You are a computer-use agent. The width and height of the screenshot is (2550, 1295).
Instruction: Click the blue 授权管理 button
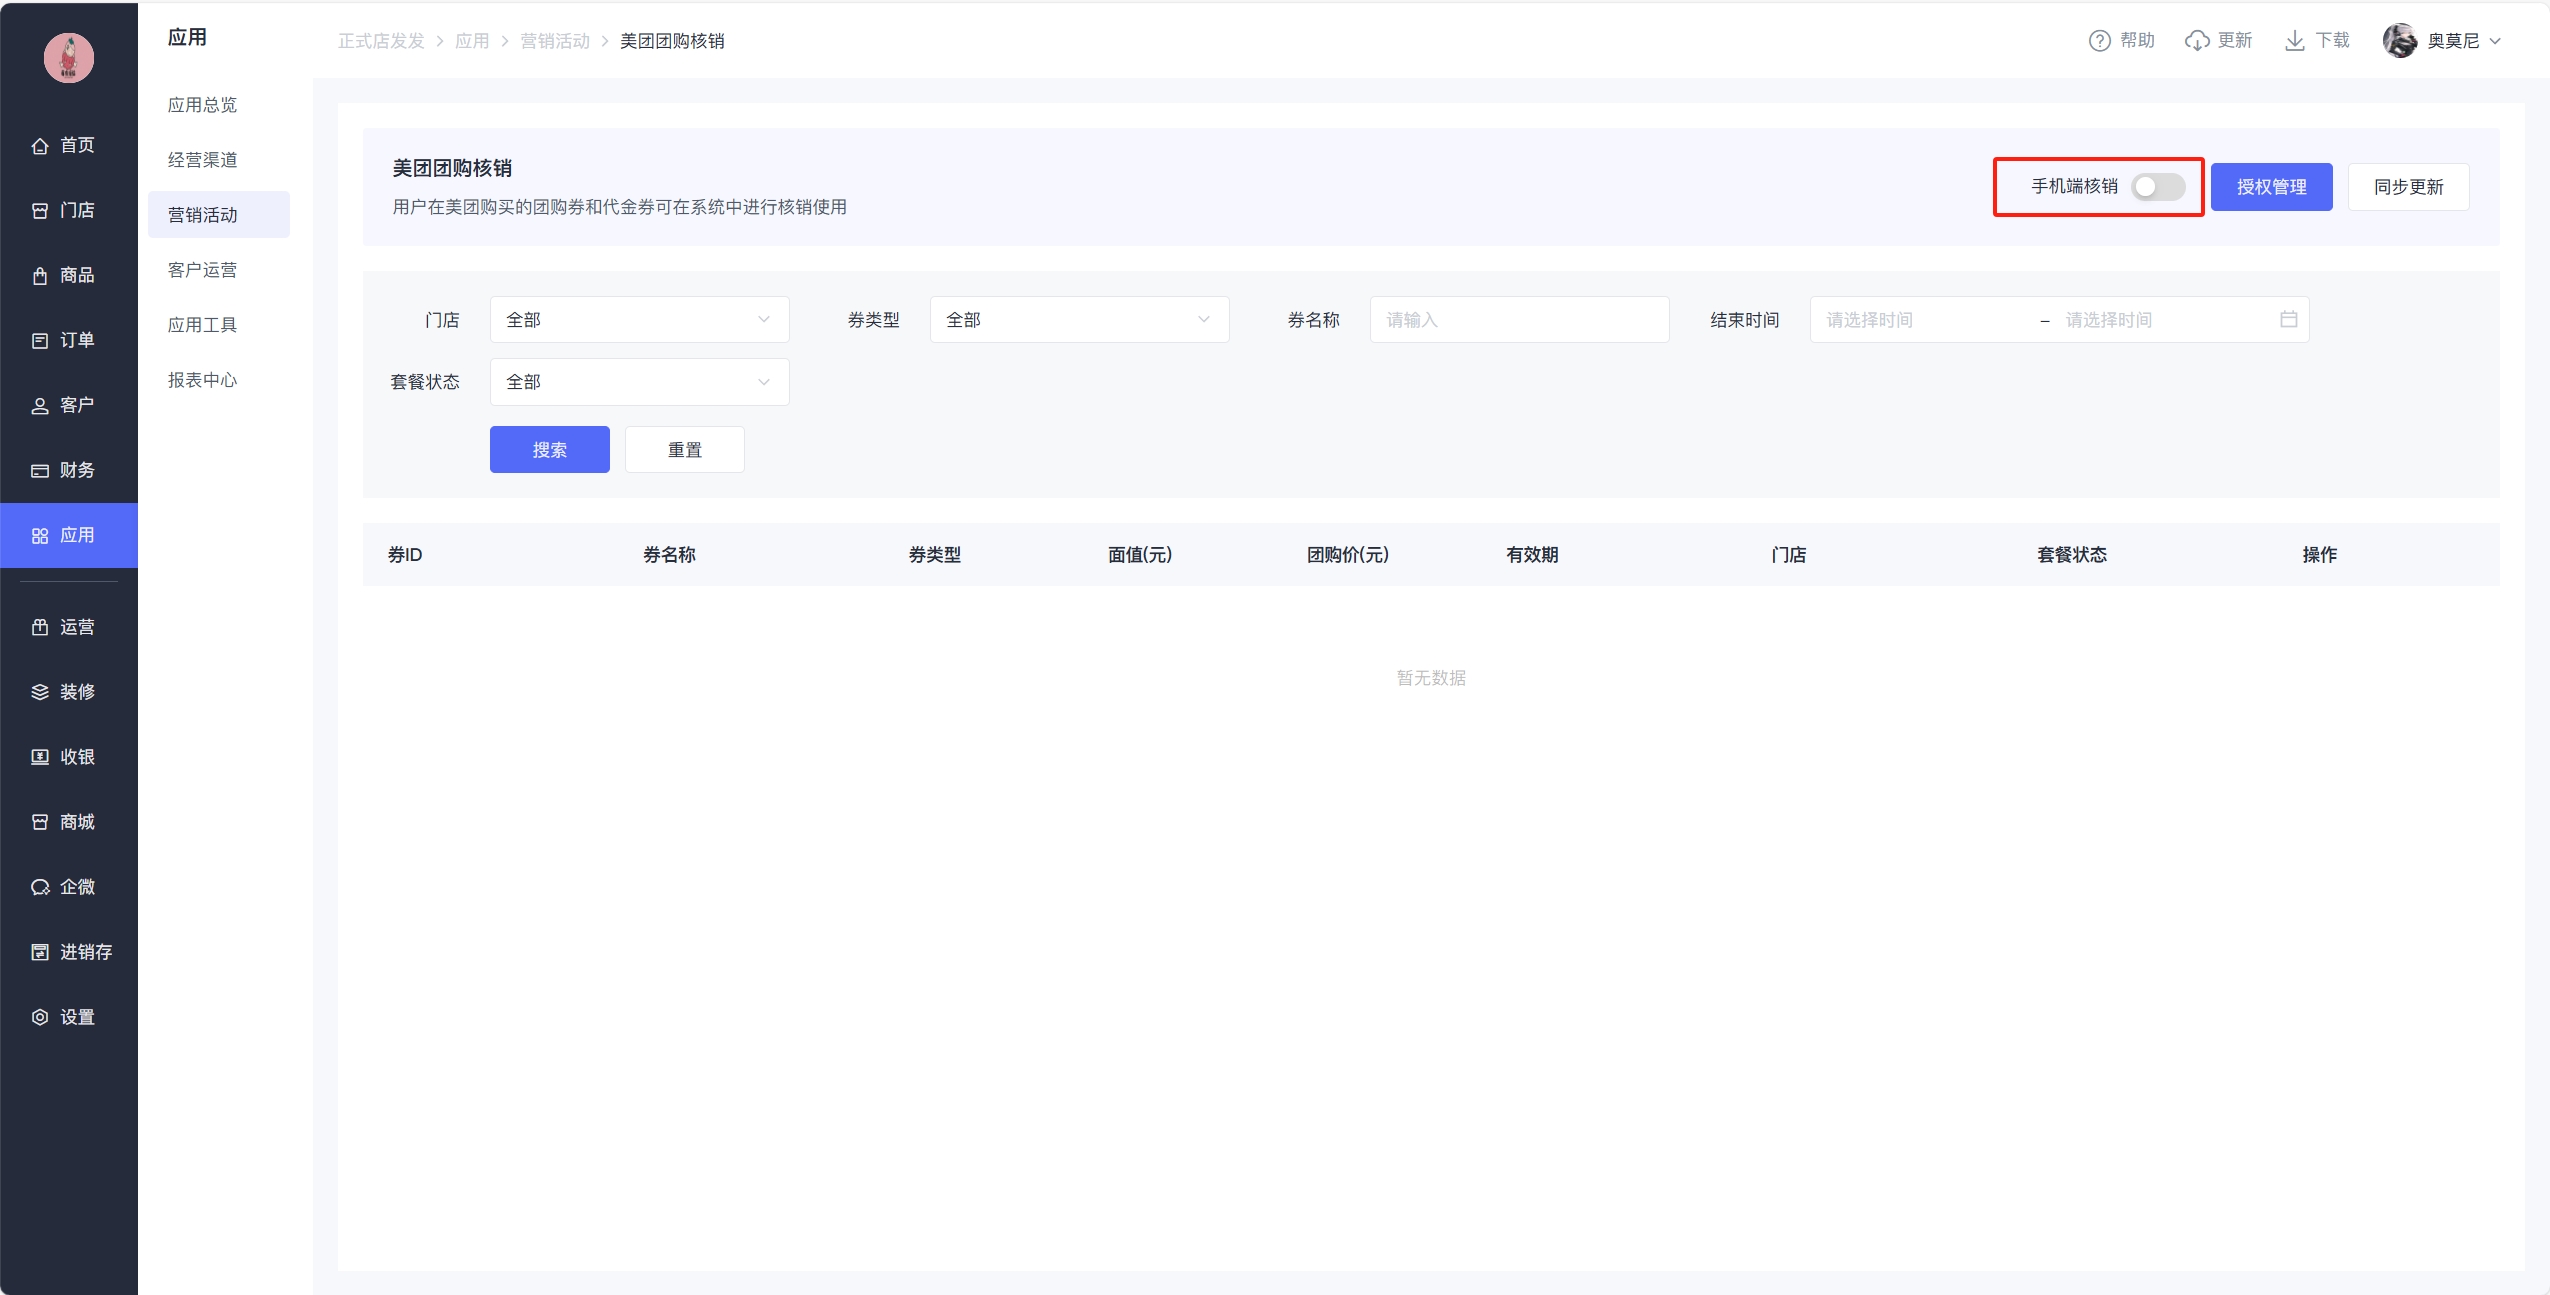[x=2272, y=187]
